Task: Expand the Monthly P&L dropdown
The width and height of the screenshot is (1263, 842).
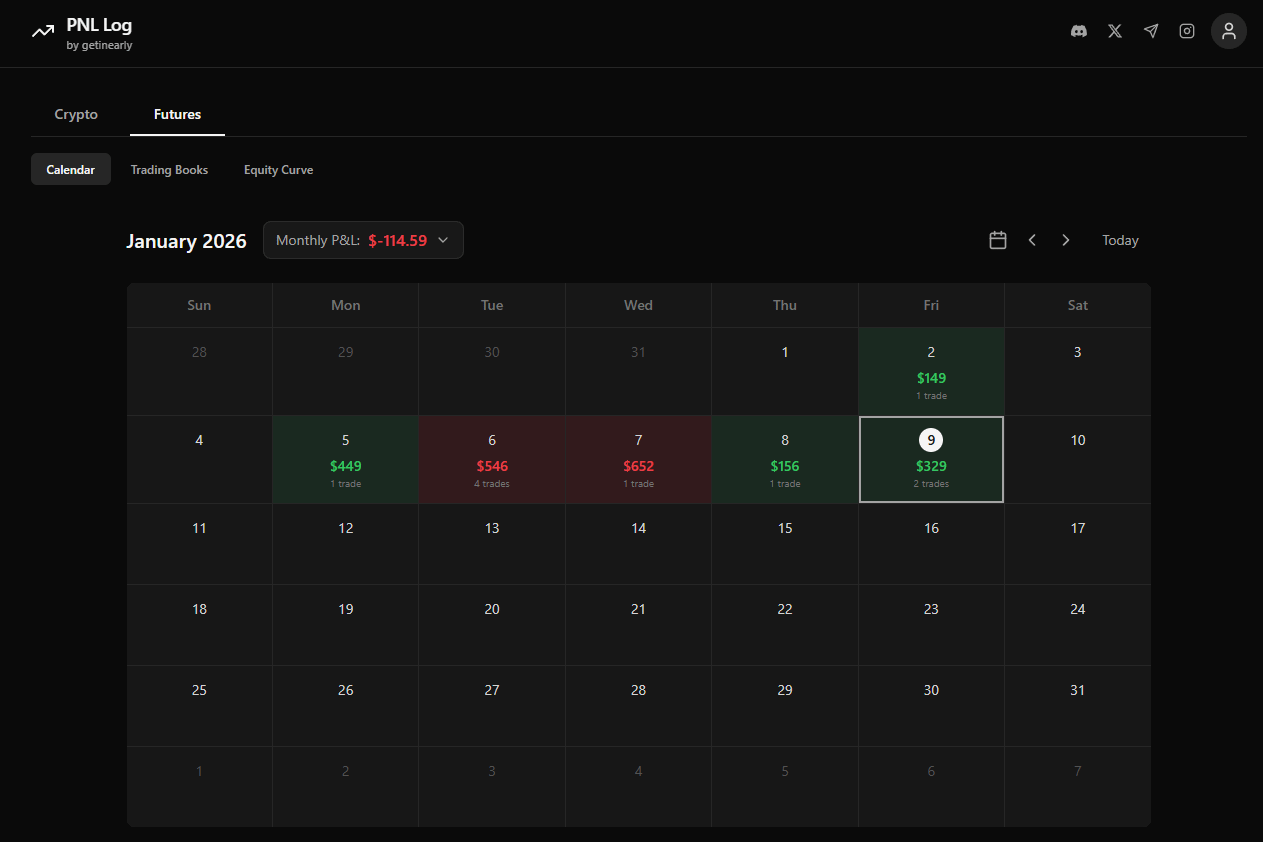Action: [x=363, y=240]
